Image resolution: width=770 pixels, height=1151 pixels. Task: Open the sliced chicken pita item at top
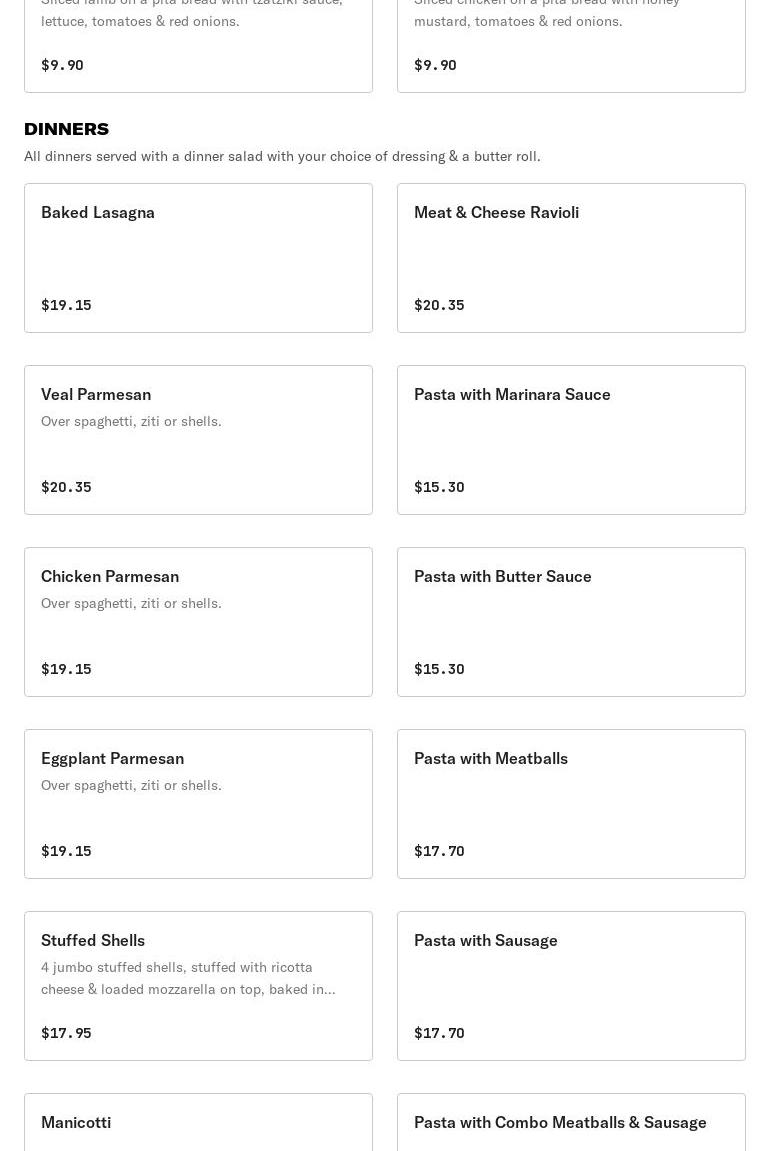coord(571,40)
